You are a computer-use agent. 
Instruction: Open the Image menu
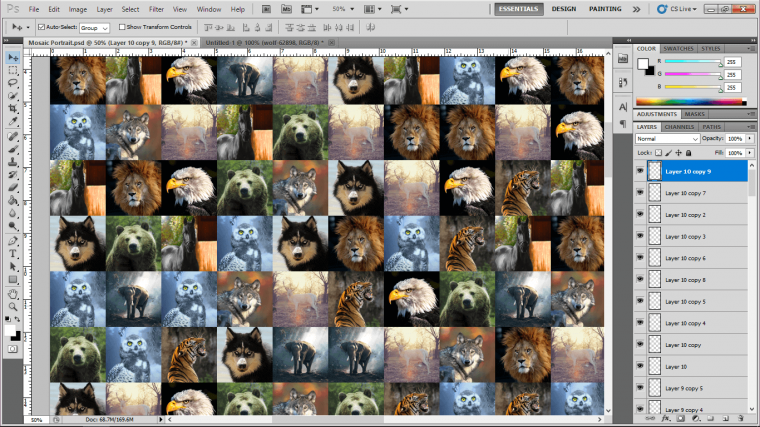78,9
